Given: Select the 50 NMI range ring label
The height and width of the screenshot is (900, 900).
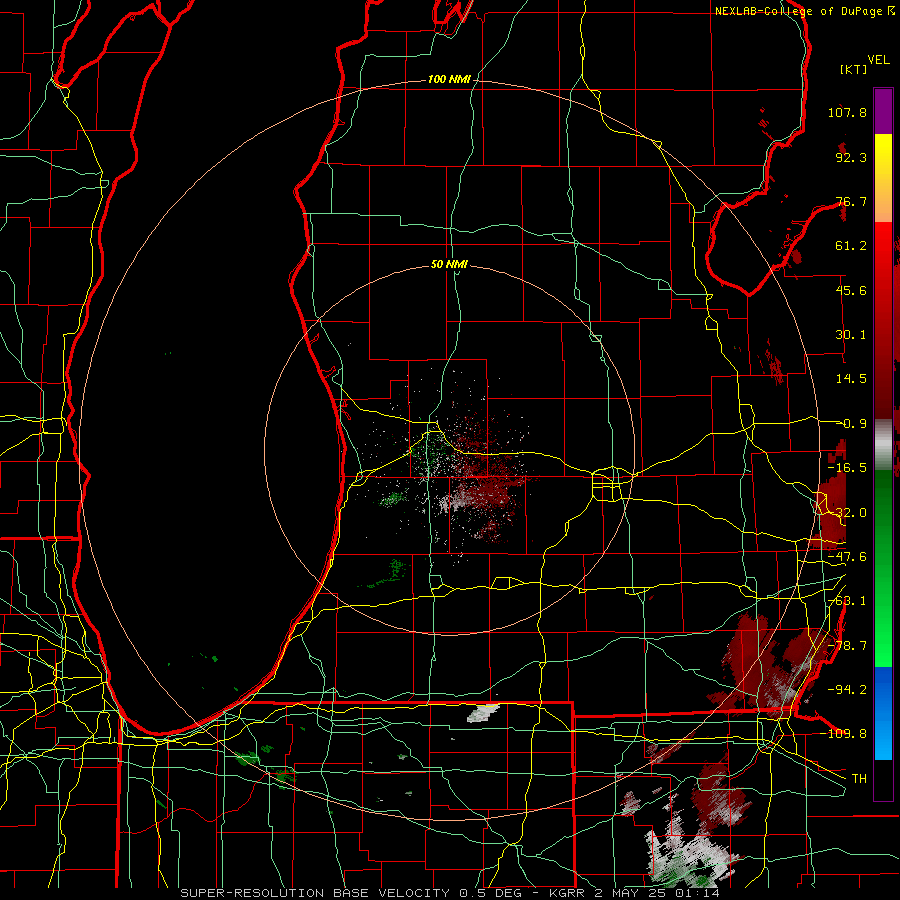Looking at the screenshot, I should [449, 264].
